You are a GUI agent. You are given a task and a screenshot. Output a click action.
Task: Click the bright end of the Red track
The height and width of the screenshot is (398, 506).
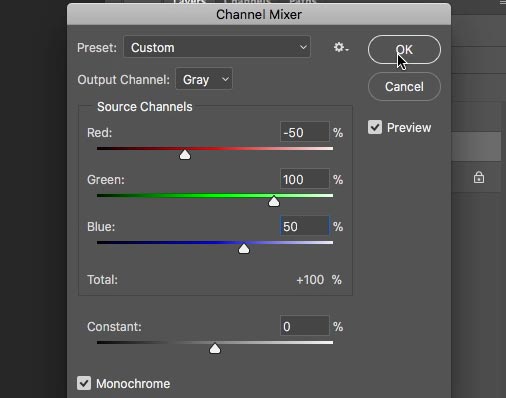(328, 148)
